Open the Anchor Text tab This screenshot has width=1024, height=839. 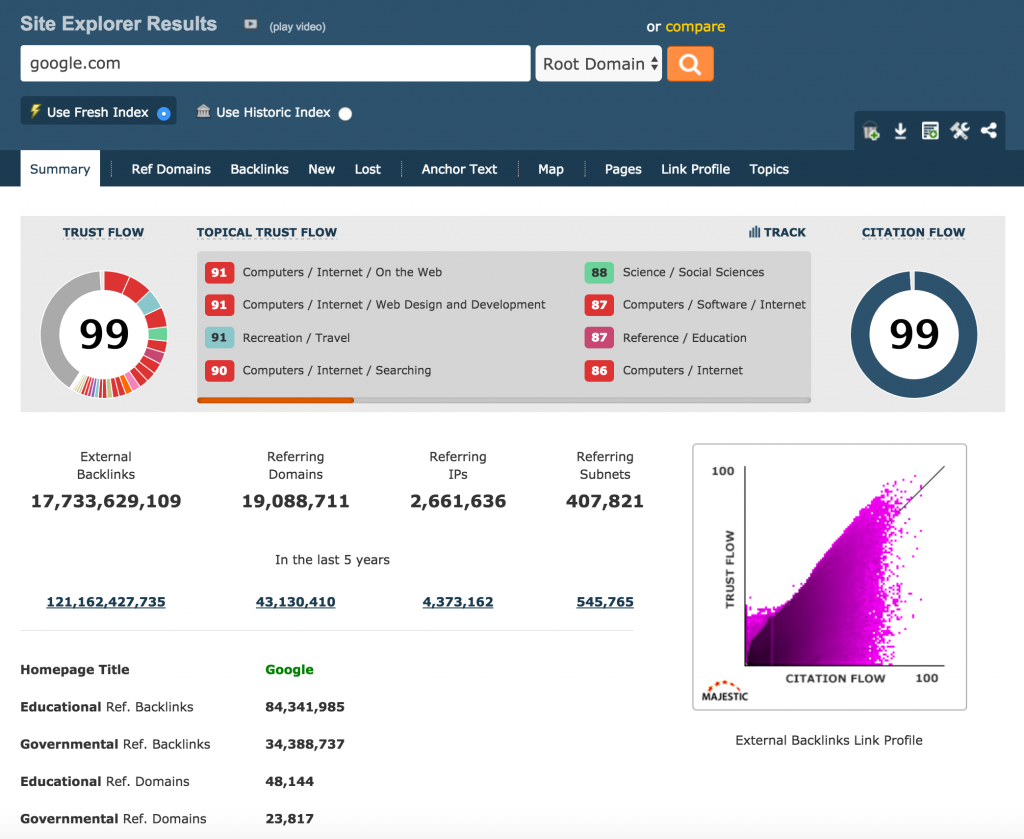tap(459, 169)
